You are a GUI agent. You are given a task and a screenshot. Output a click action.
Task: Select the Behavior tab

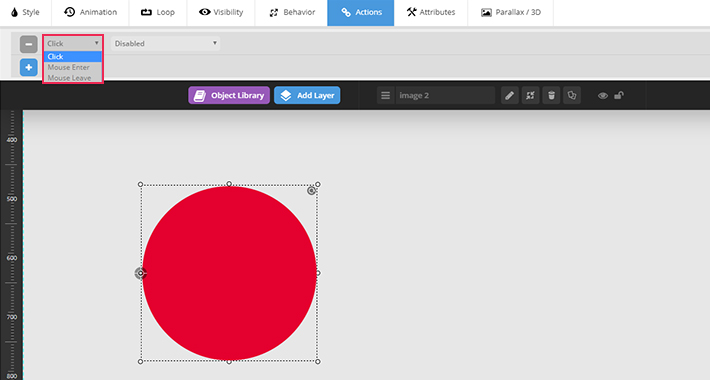(292, 12)
